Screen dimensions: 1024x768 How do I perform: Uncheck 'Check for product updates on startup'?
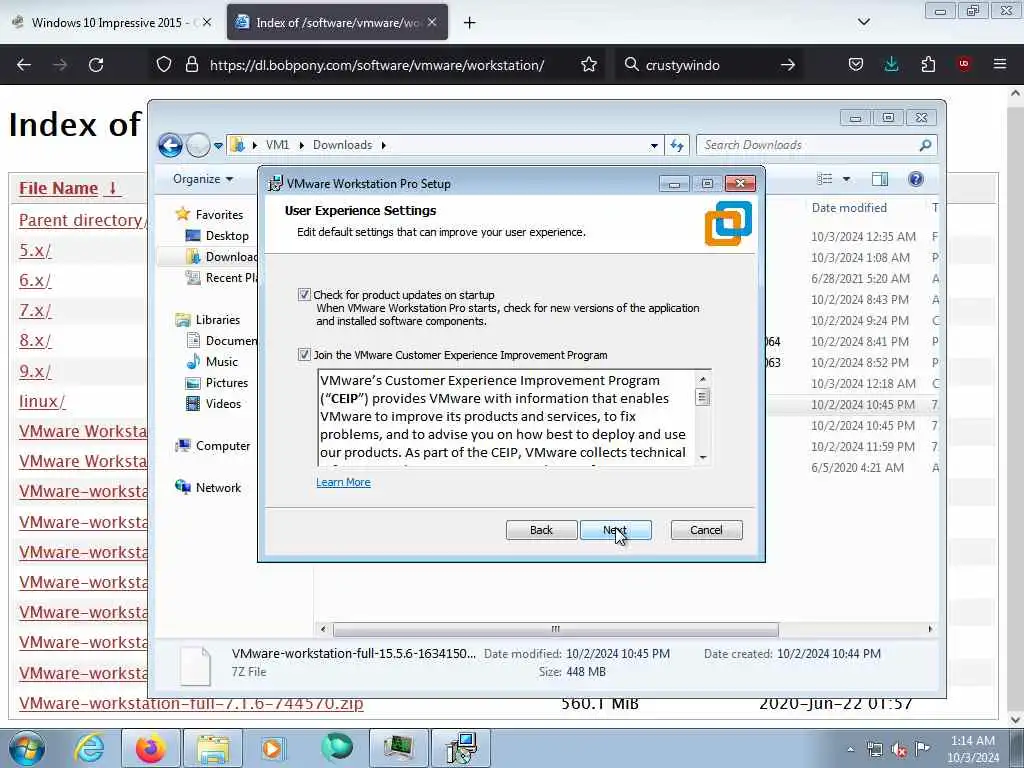[304, 295]
